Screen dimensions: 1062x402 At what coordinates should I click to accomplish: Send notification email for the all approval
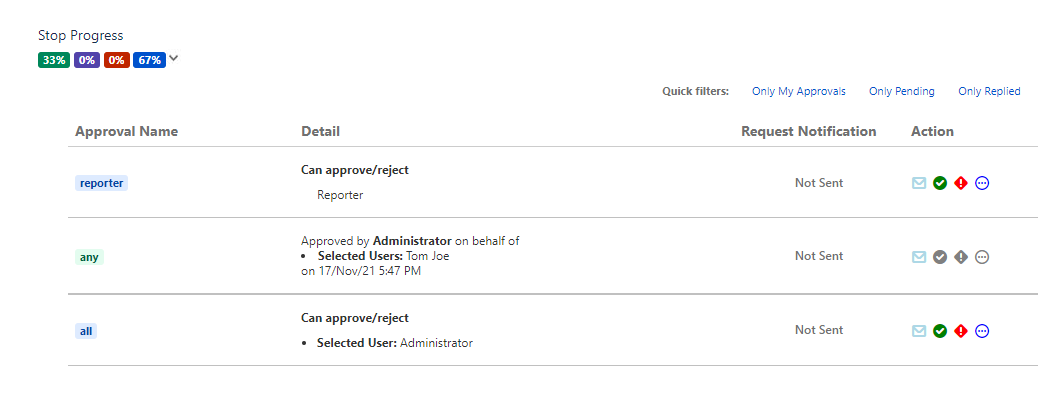click(x=919, y=331)
